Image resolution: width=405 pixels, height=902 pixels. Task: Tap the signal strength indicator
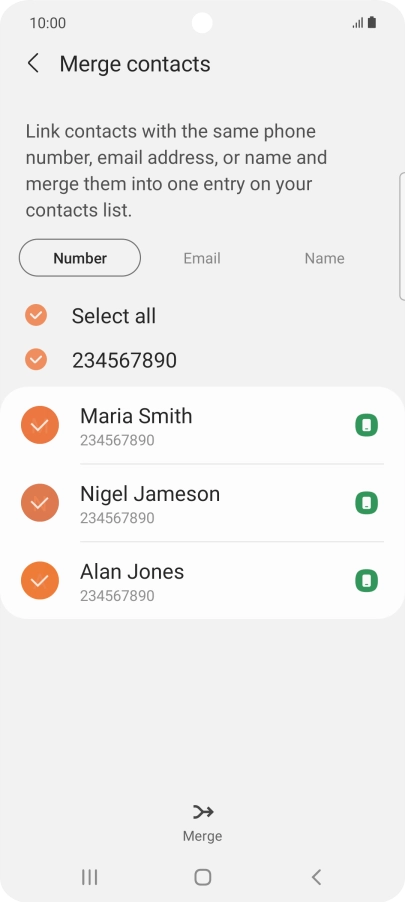[358, 23]
